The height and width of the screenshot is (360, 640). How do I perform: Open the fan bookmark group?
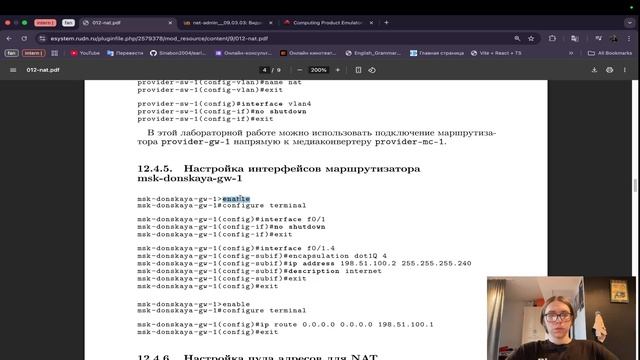pos(11,53)
